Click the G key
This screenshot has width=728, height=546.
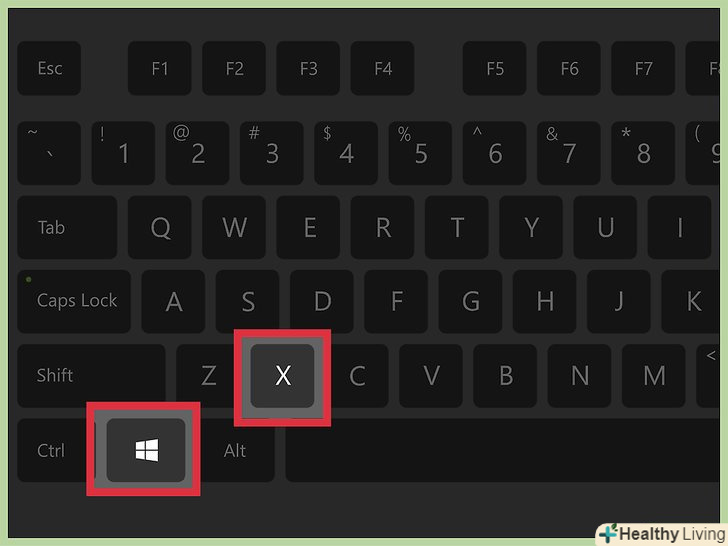click(470, 301)
